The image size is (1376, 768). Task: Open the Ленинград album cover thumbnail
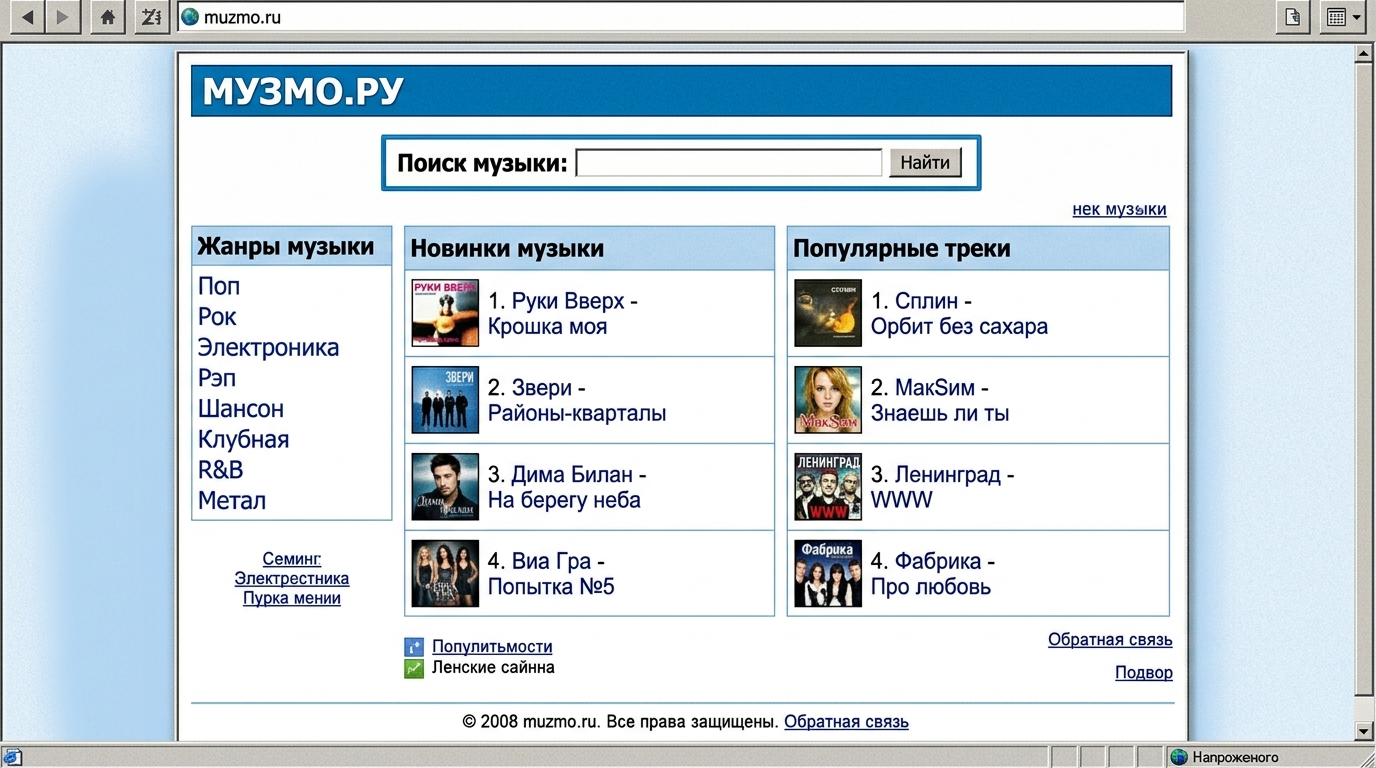(828, 487)
